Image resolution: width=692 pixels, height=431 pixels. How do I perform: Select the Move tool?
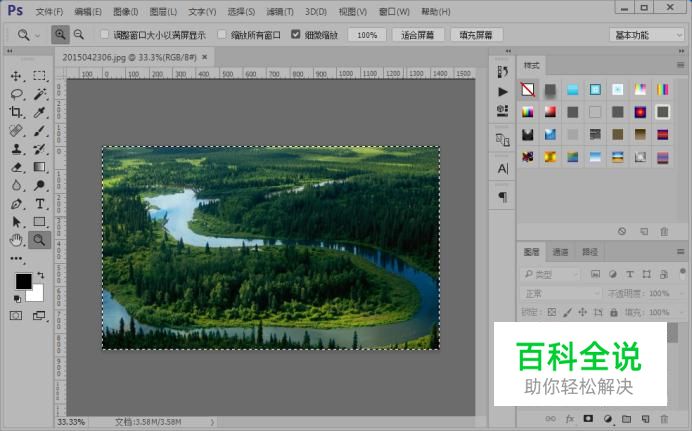(x=16, y=76)
